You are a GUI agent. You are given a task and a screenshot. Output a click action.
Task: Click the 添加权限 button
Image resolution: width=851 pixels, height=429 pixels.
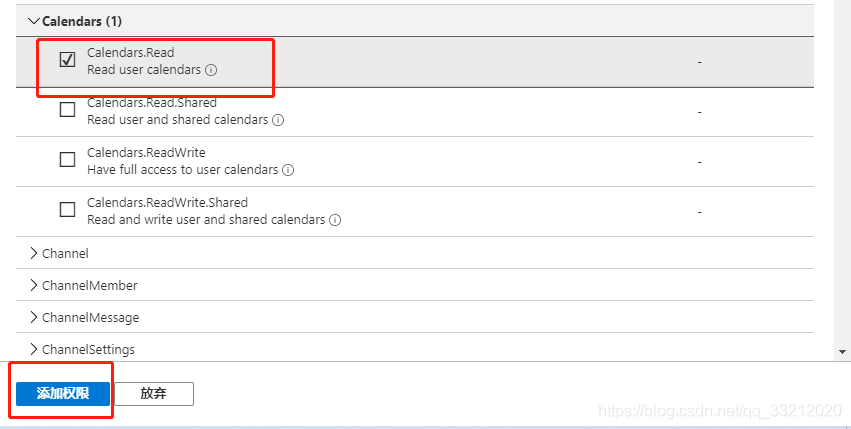pos(63,394)
